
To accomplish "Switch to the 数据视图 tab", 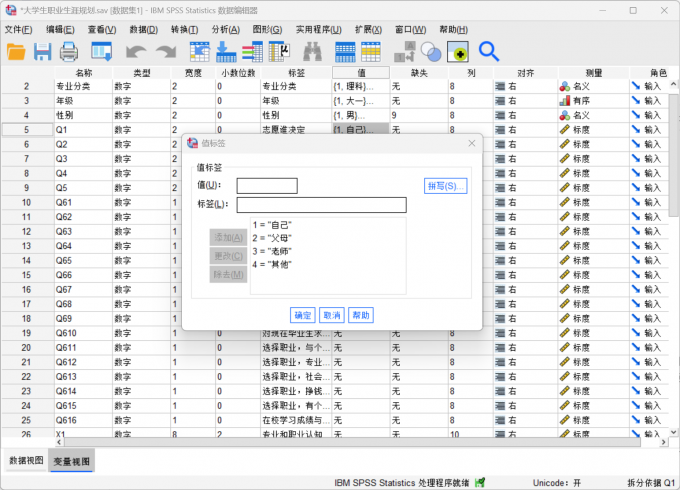I will (26, 460).
